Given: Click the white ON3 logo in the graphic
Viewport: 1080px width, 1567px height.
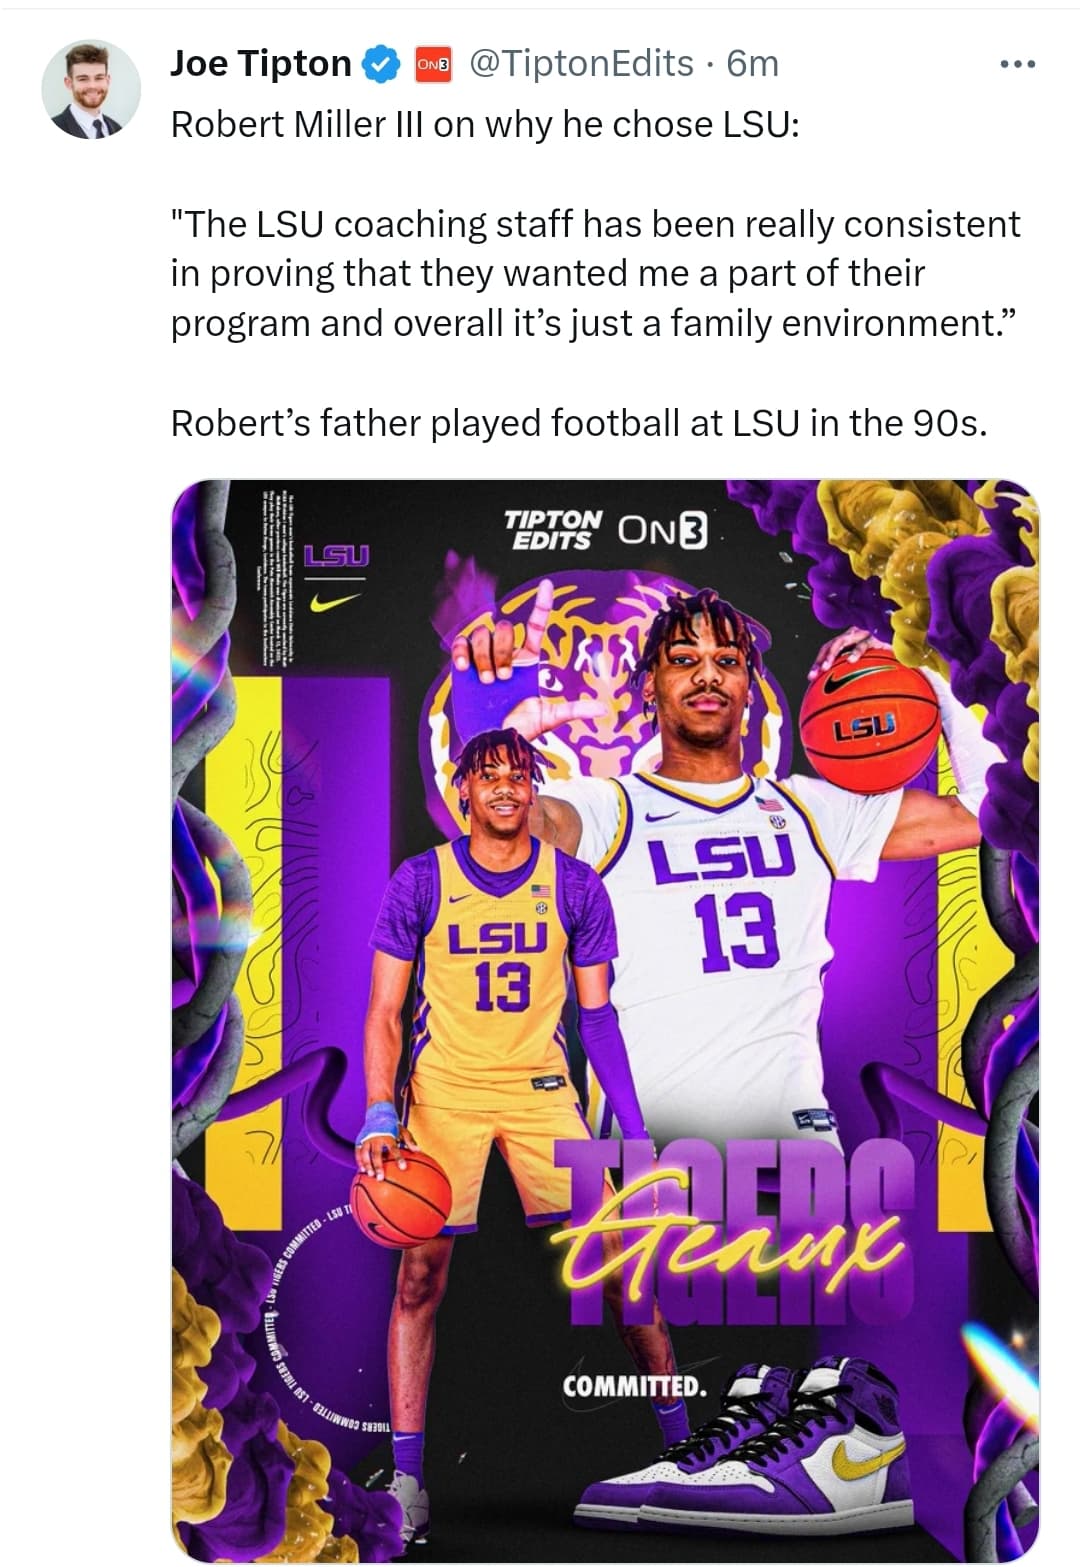Looking at the screenshot, I should 662,530.
